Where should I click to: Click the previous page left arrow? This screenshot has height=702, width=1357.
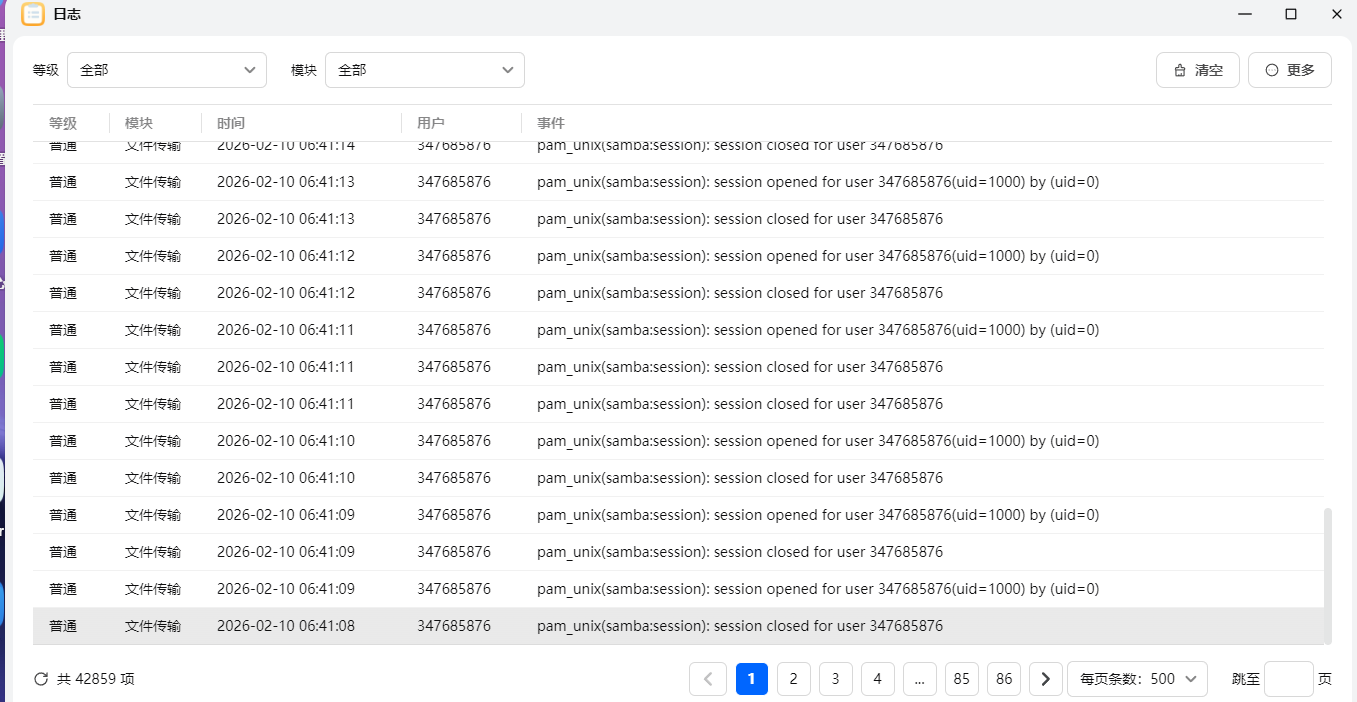click(x=708, y=679)
